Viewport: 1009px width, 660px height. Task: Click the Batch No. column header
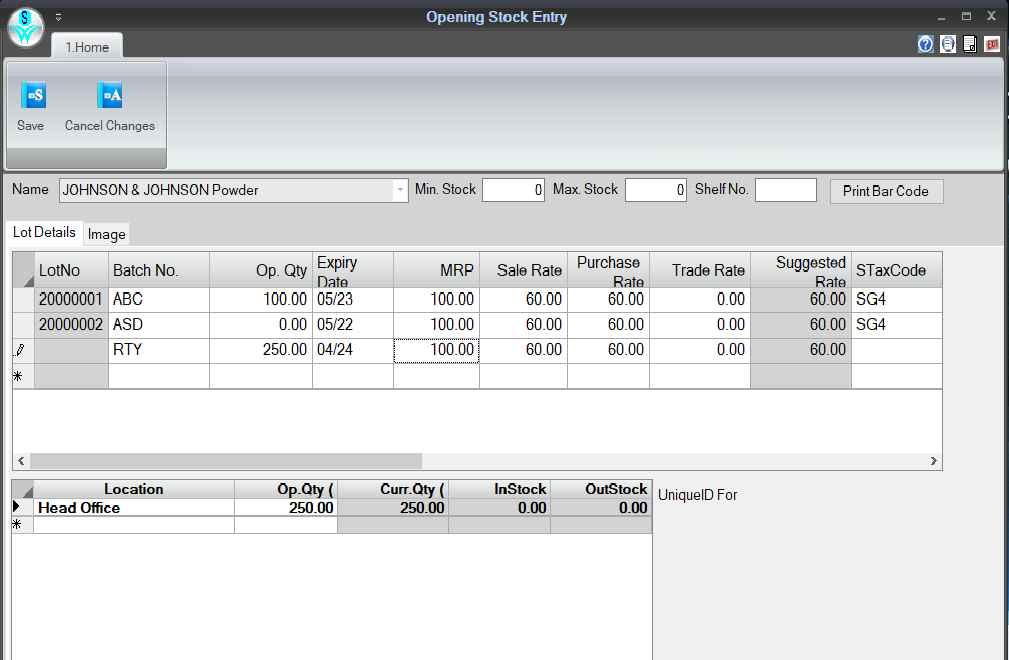tap(159, 270)
